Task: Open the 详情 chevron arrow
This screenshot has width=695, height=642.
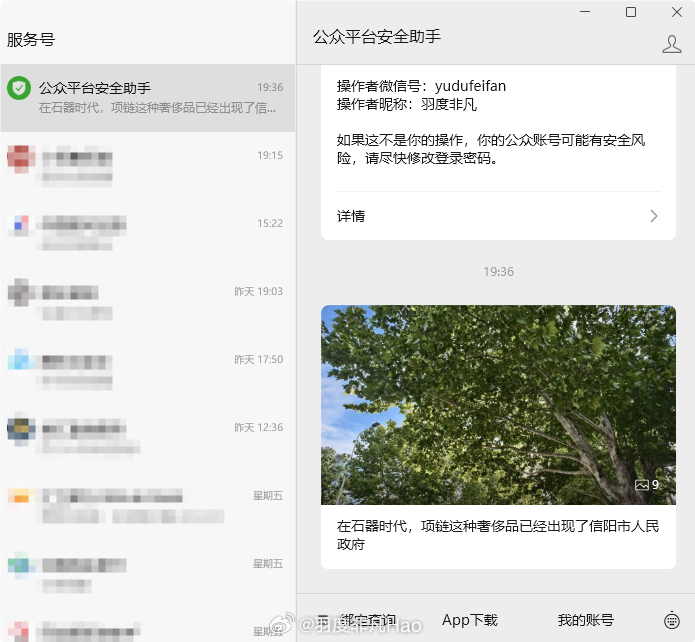Action: tap(654, 216)
